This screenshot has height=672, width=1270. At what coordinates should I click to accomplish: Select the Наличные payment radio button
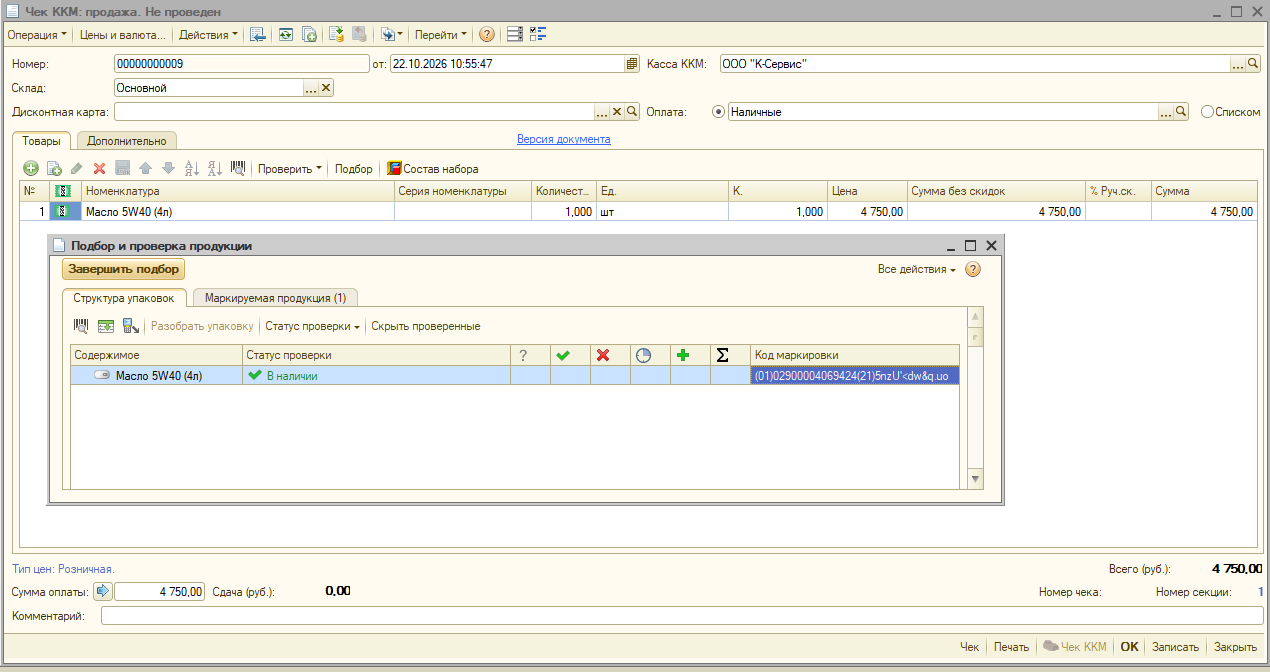coord(717,112)
